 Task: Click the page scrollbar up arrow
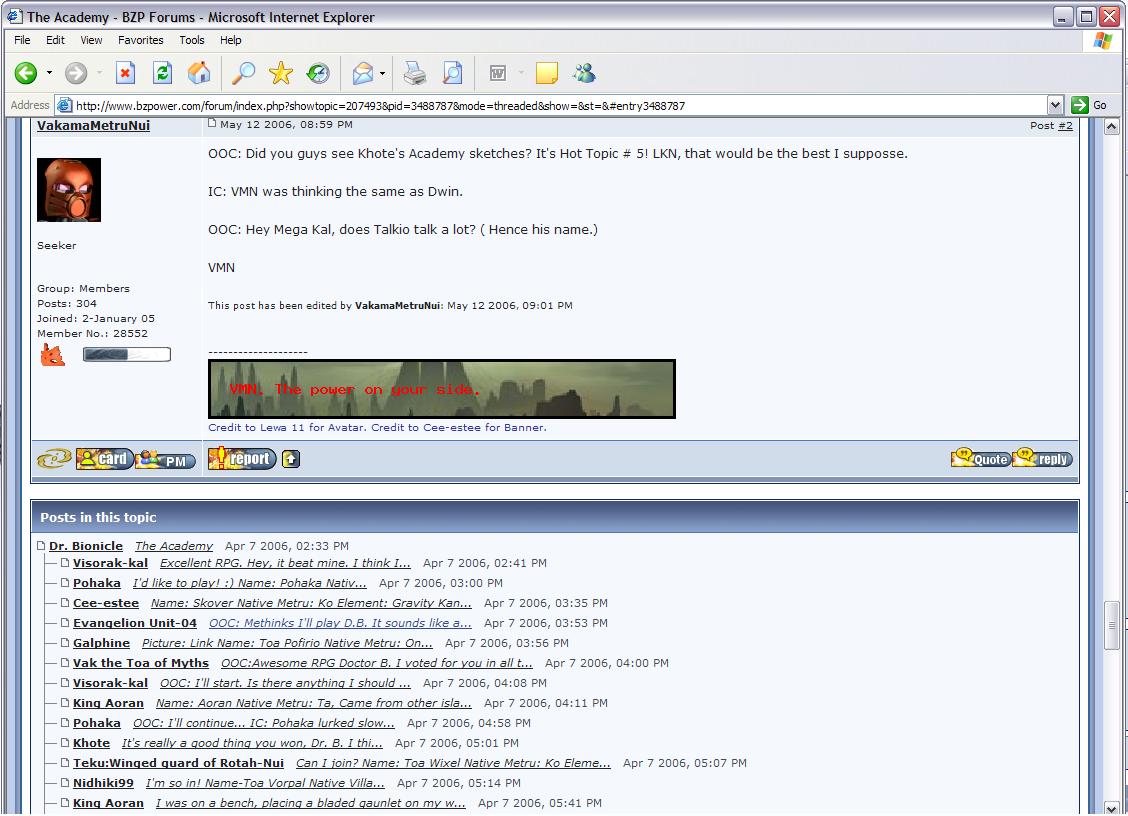pos(1111,127)
